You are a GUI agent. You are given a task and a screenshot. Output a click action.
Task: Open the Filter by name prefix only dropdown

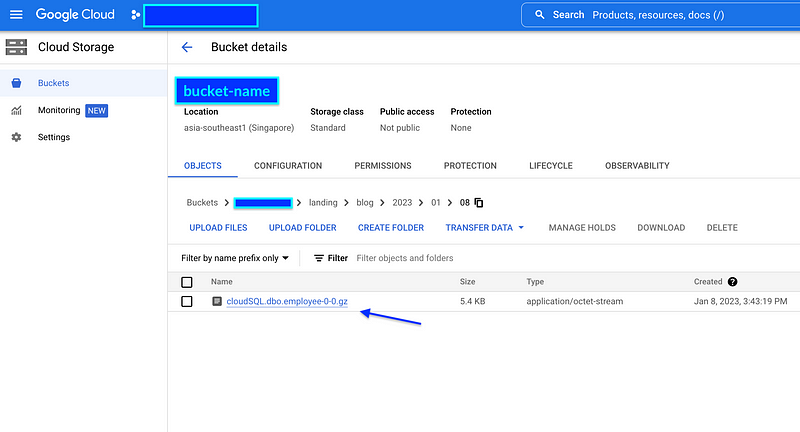236,258
